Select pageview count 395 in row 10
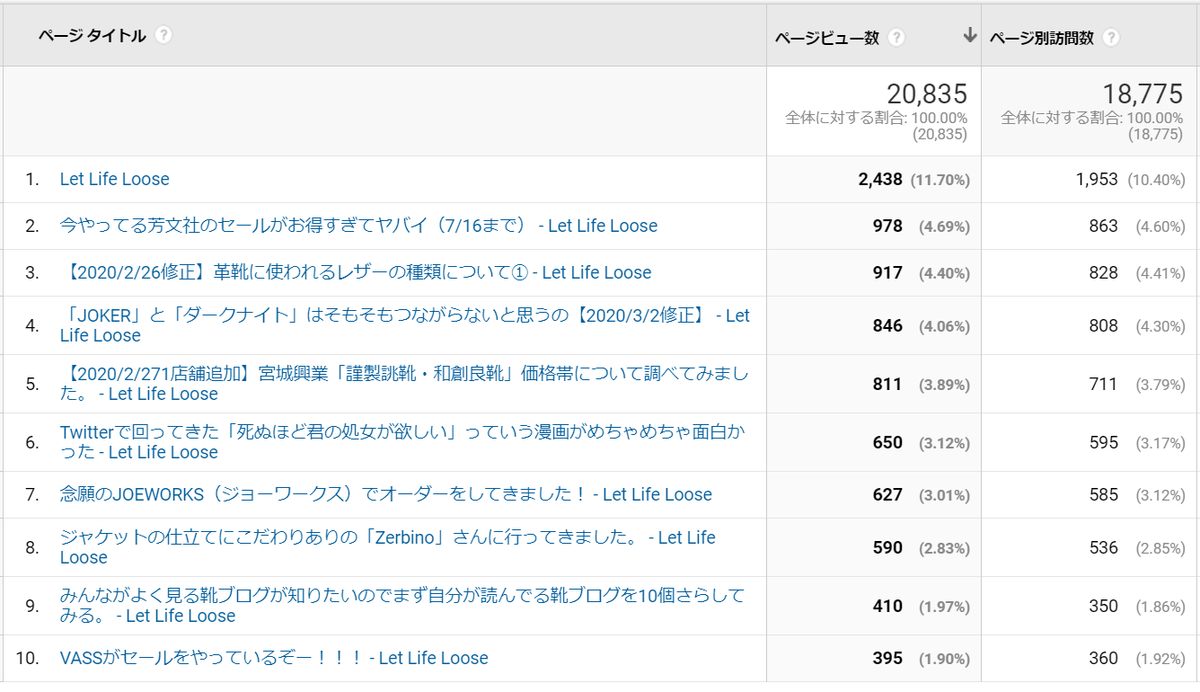Screen dimensions: 1200x692 tap(888, 659)
